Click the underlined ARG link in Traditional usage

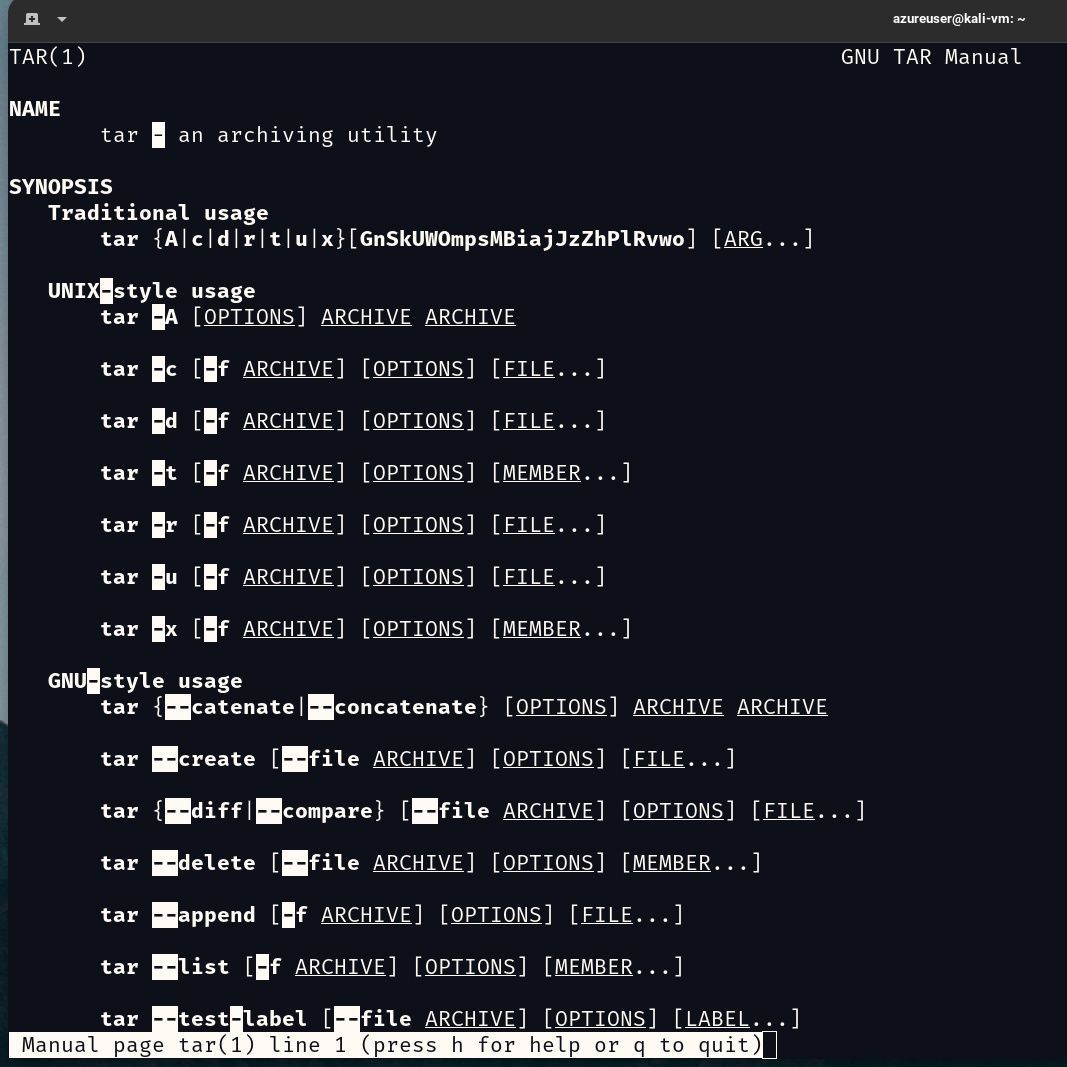pos(742,238)
